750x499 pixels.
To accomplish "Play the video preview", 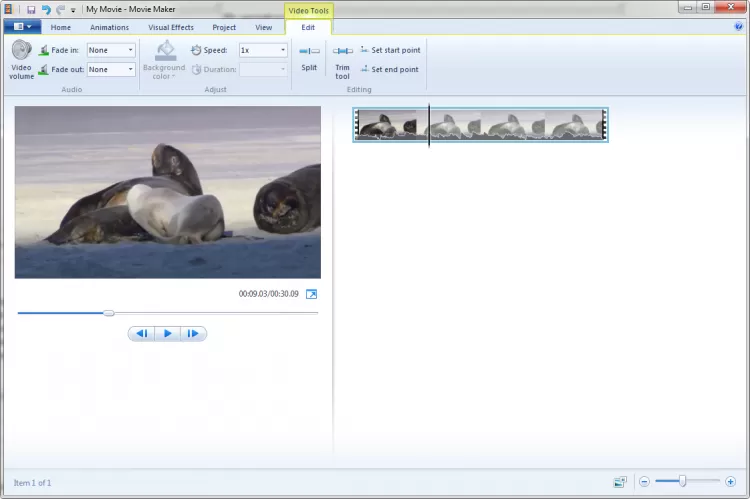I will click(x=168, y=334).
